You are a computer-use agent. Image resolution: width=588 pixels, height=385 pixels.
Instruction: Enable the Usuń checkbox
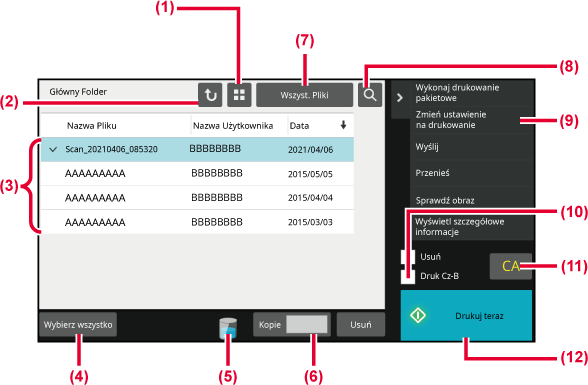[x=408, y=257]
